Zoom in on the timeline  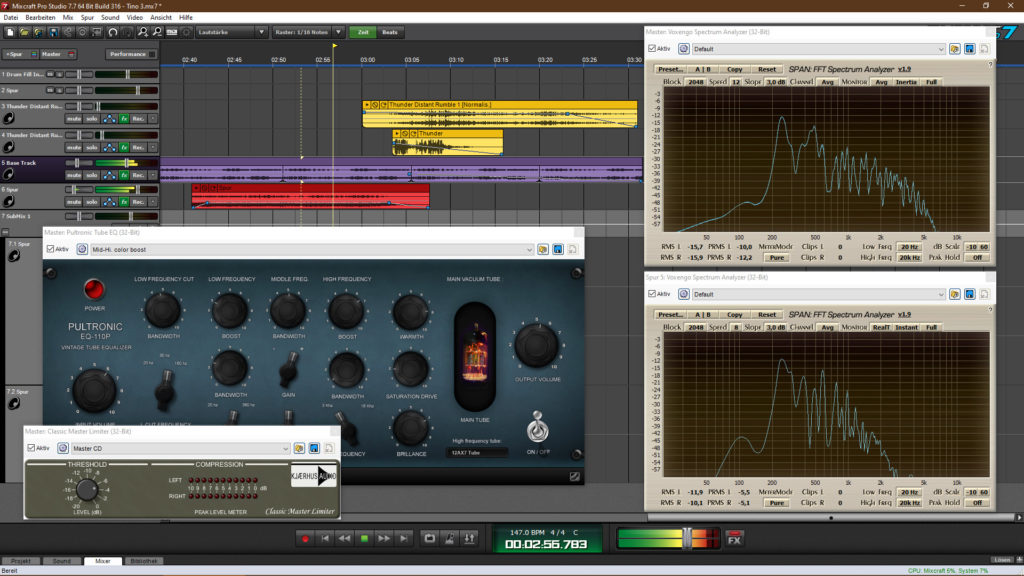[x=142, y=32]
